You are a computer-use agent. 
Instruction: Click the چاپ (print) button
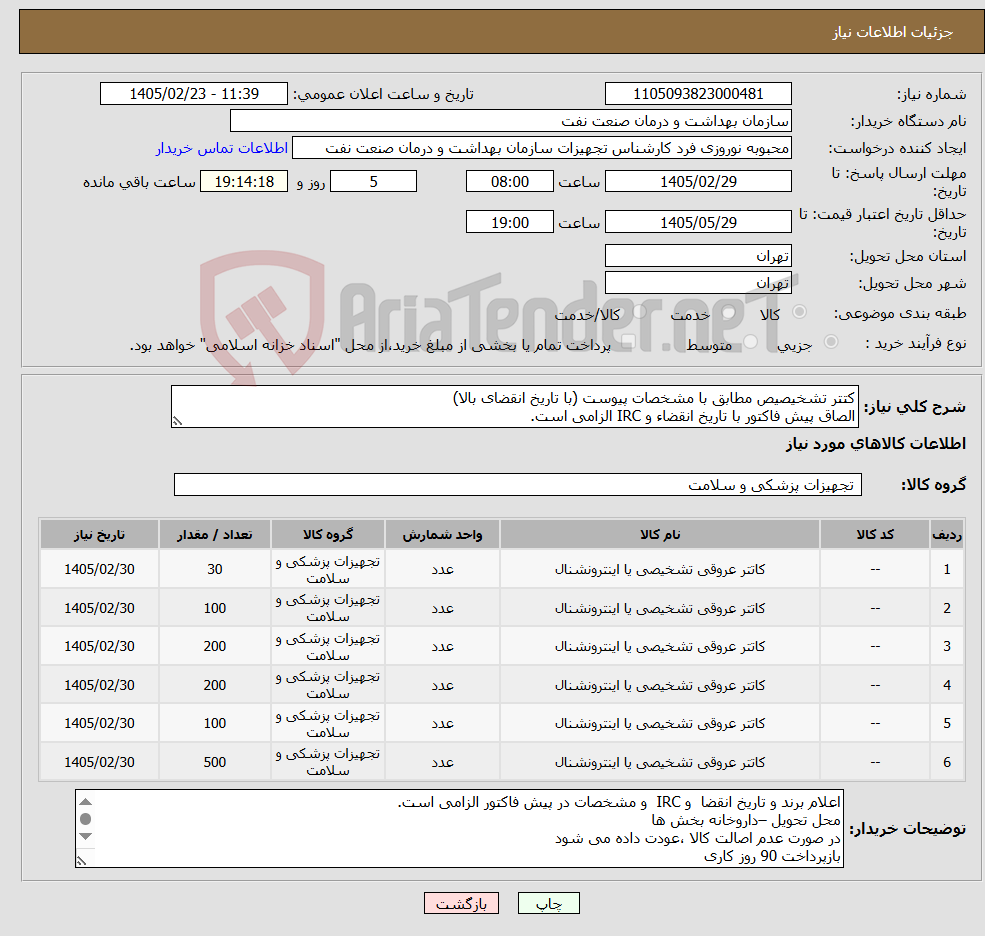click(548, 903)
